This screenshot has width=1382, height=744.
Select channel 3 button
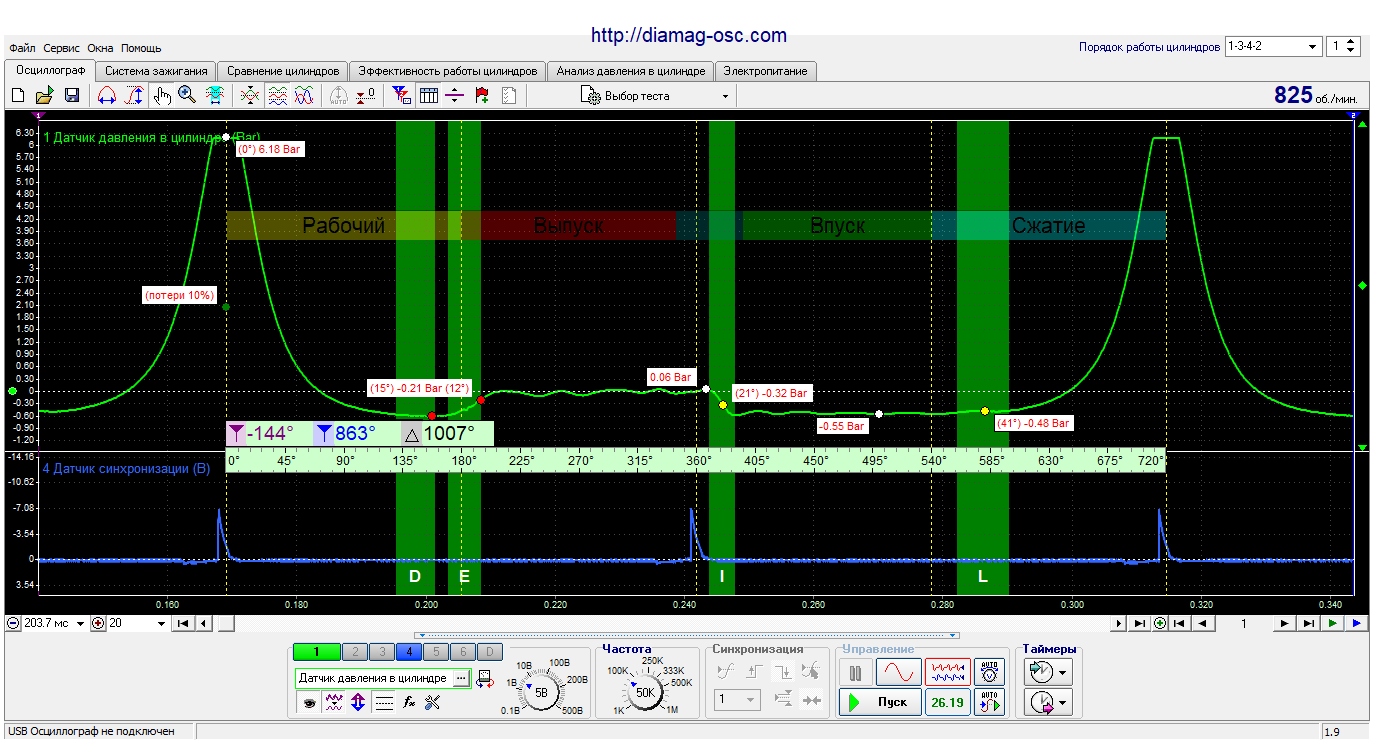tap(380, 652)
